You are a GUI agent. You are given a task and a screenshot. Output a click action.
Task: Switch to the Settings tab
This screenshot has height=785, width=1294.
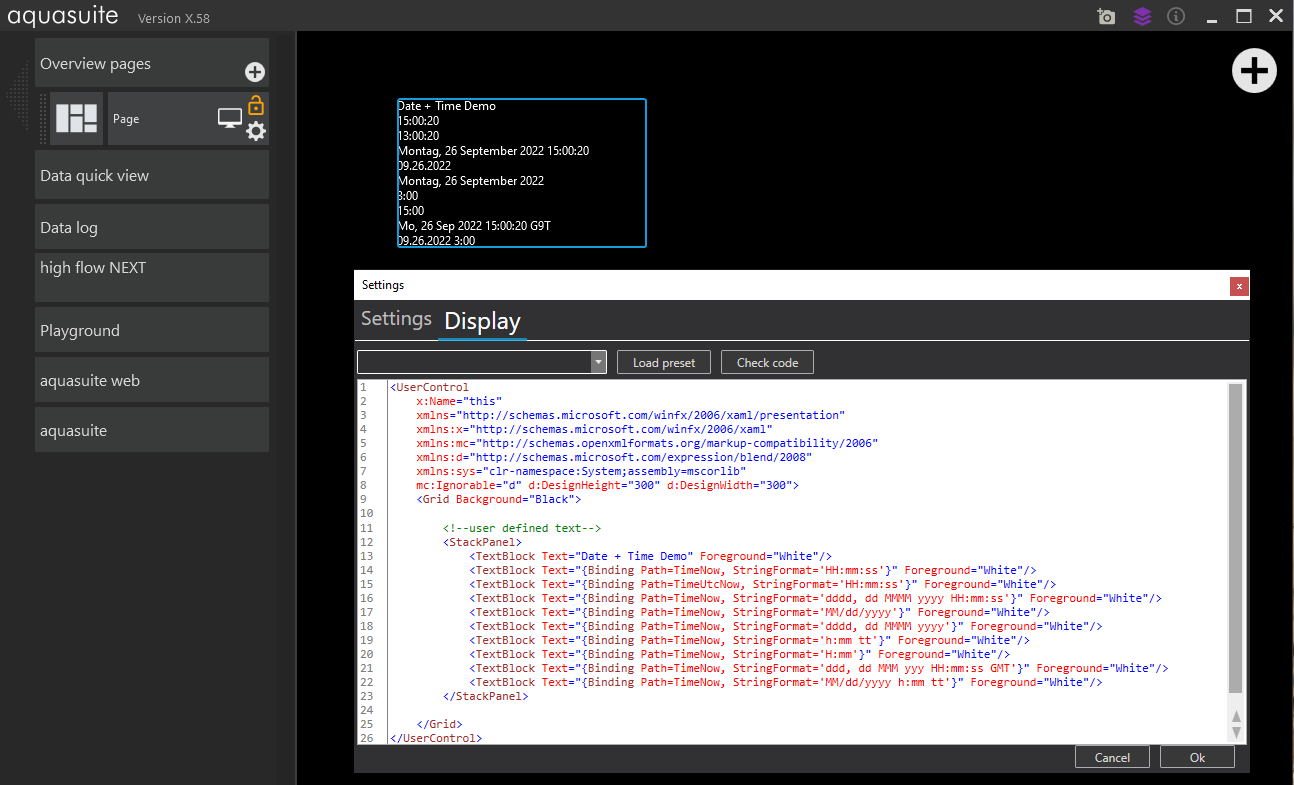(396, 319)
